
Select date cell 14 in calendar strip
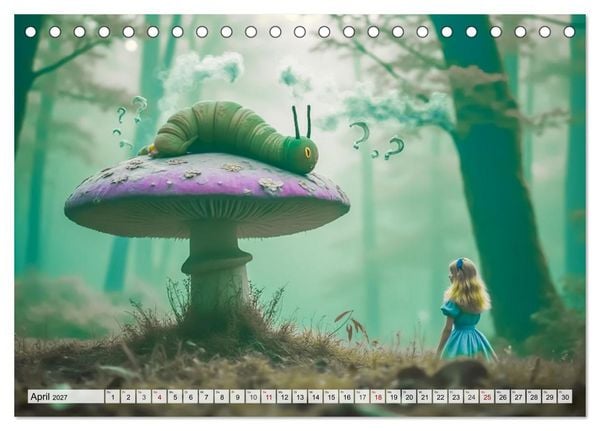coord(315,397)
